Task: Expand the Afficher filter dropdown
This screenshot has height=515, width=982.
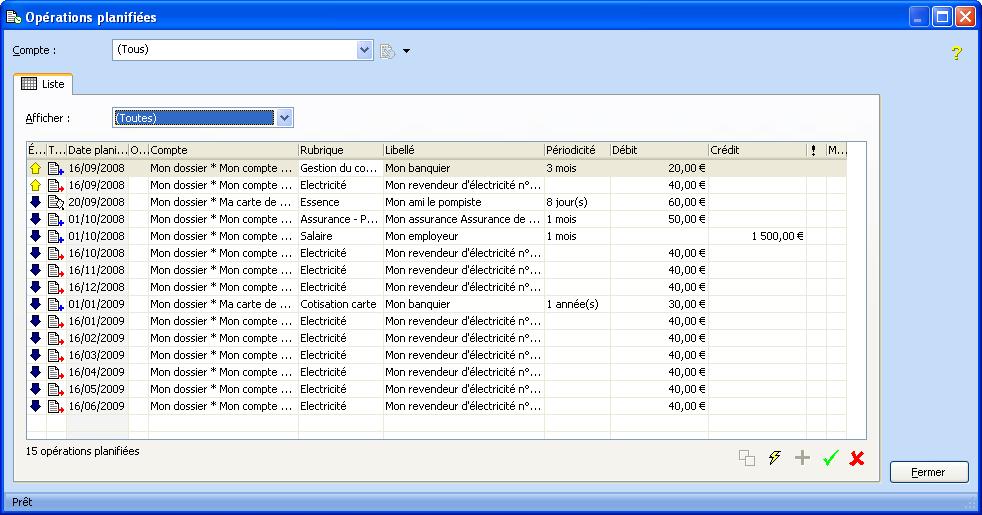Action: pyautogui.click(x=285, y=118)
